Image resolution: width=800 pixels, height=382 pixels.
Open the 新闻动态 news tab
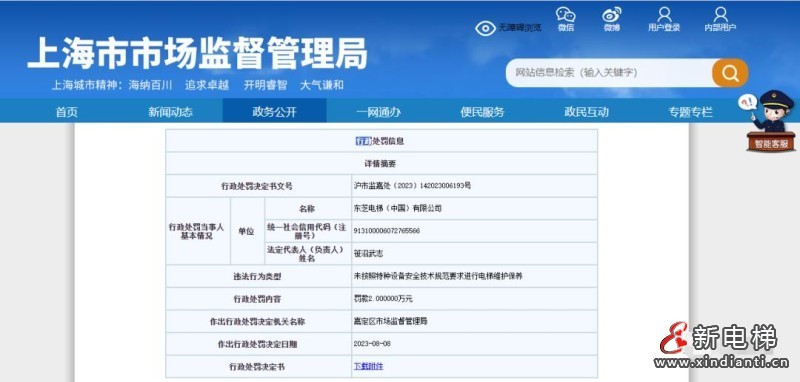click(x=170, y=112)
